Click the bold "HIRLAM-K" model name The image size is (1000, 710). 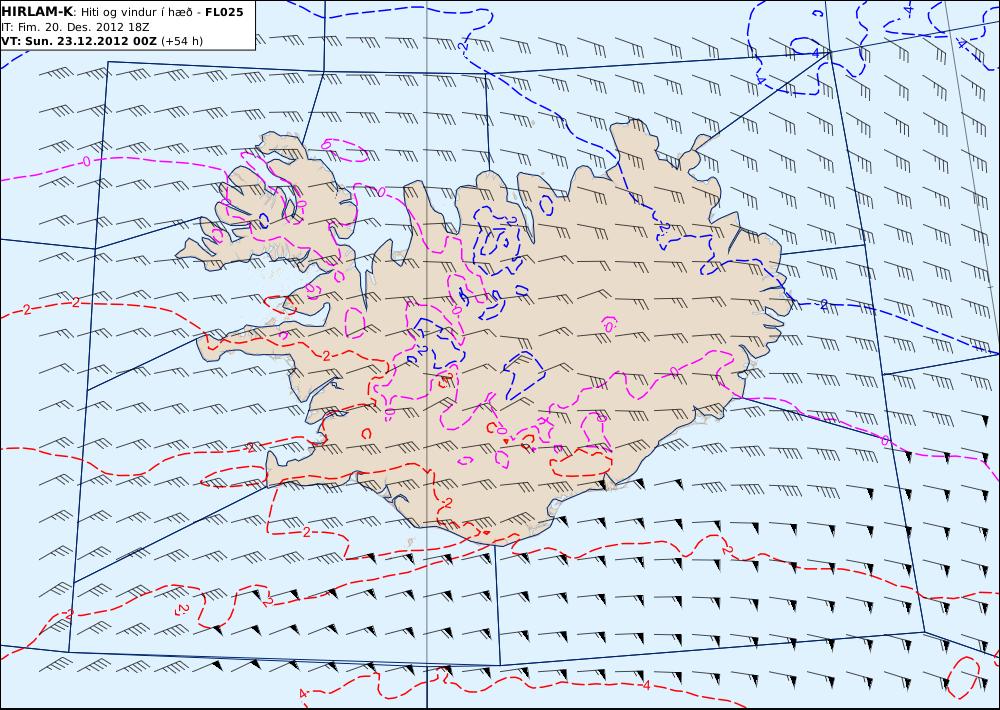pos(37,12)
